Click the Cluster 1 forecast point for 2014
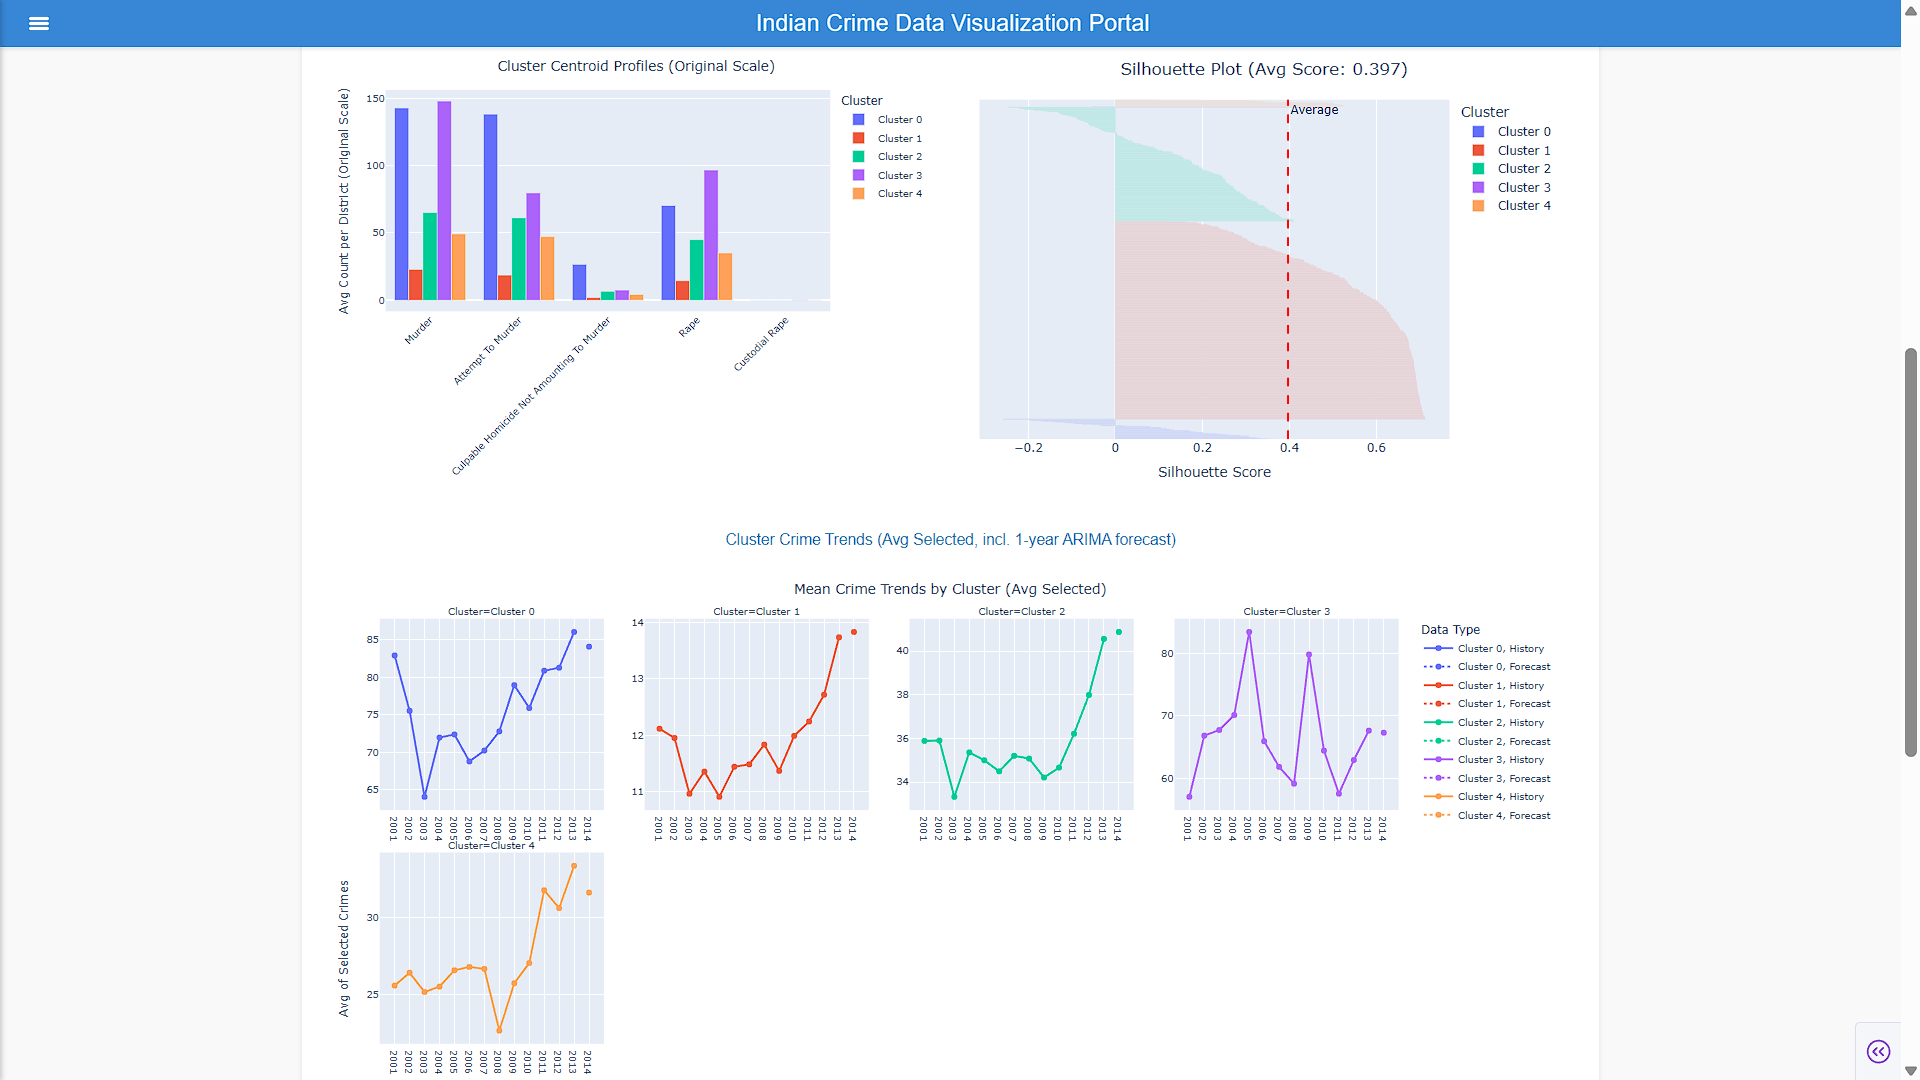 pos(854,632)
